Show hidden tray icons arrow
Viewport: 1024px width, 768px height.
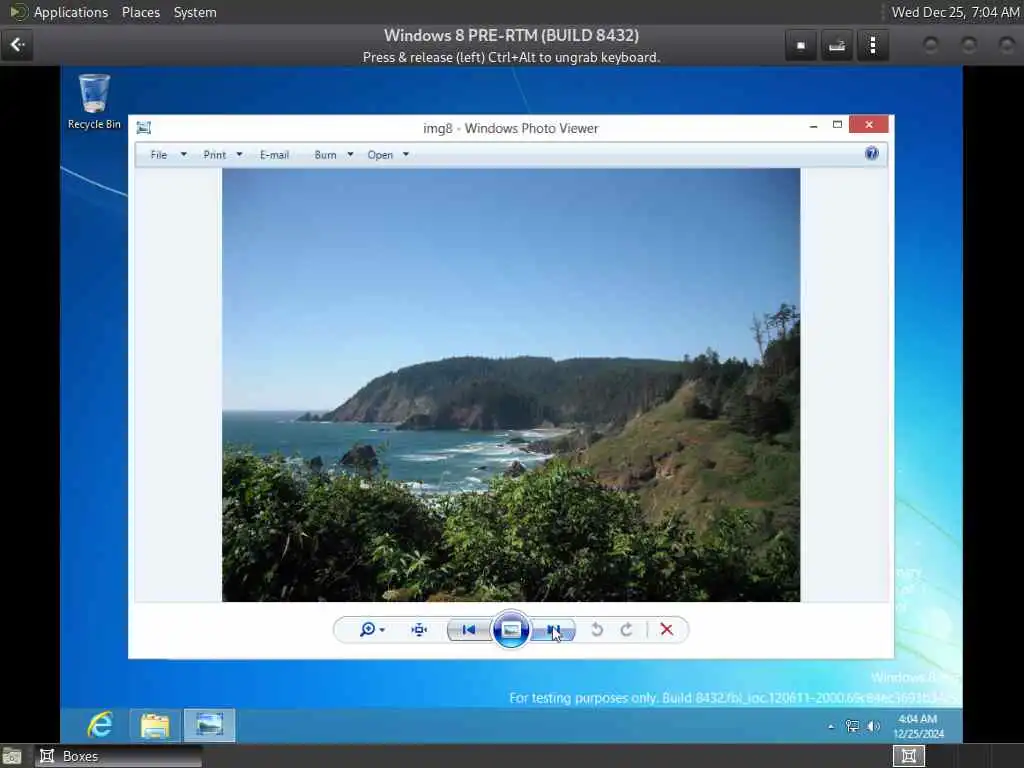(831, 726)
